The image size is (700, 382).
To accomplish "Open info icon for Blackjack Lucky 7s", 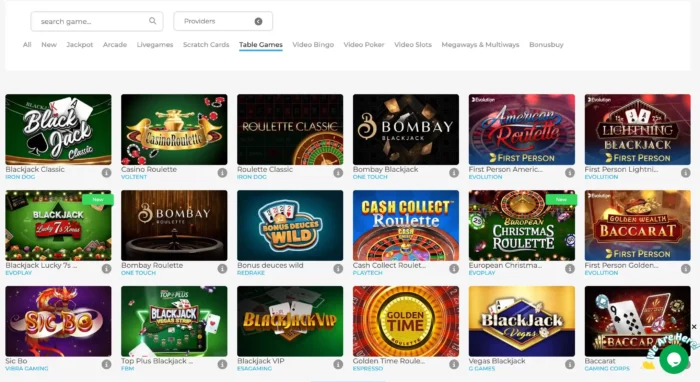I will (106, 269).
